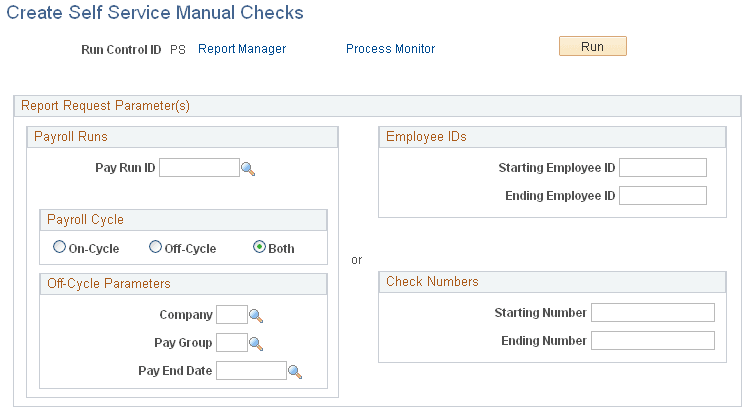Focus the Starting Employee ID field
The height and width of the screenshot is (411, 745).
point(663,168)
